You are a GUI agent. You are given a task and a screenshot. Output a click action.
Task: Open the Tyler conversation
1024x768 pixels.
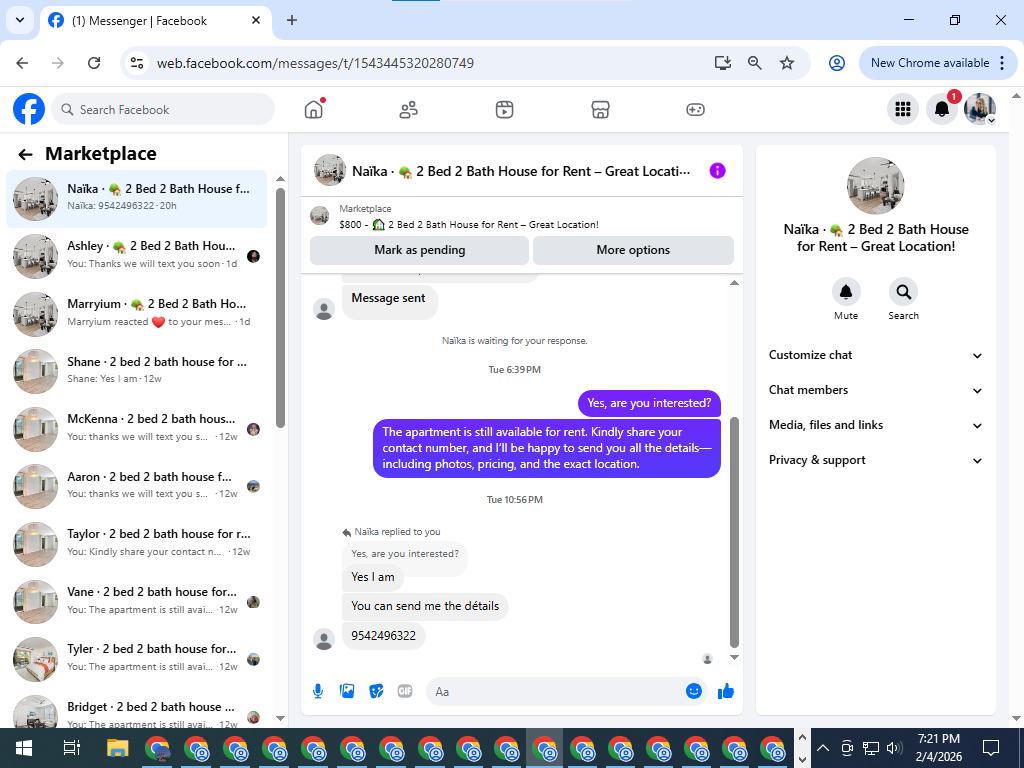(136, 659)
